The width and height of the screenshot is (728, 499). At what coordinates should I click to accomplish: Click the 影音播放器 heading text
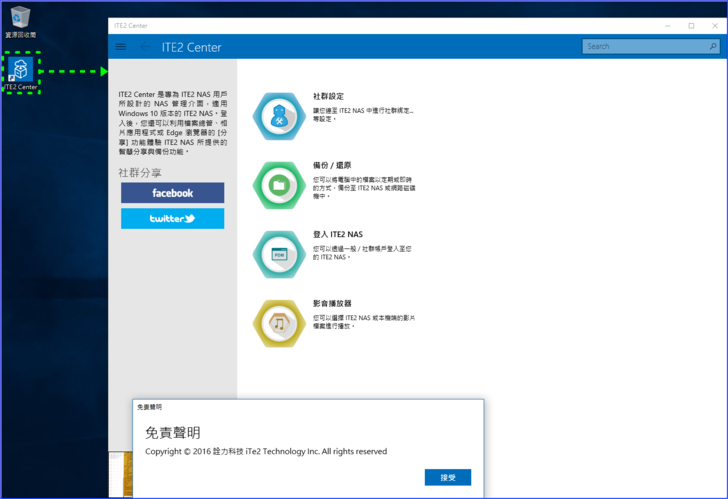332,303
